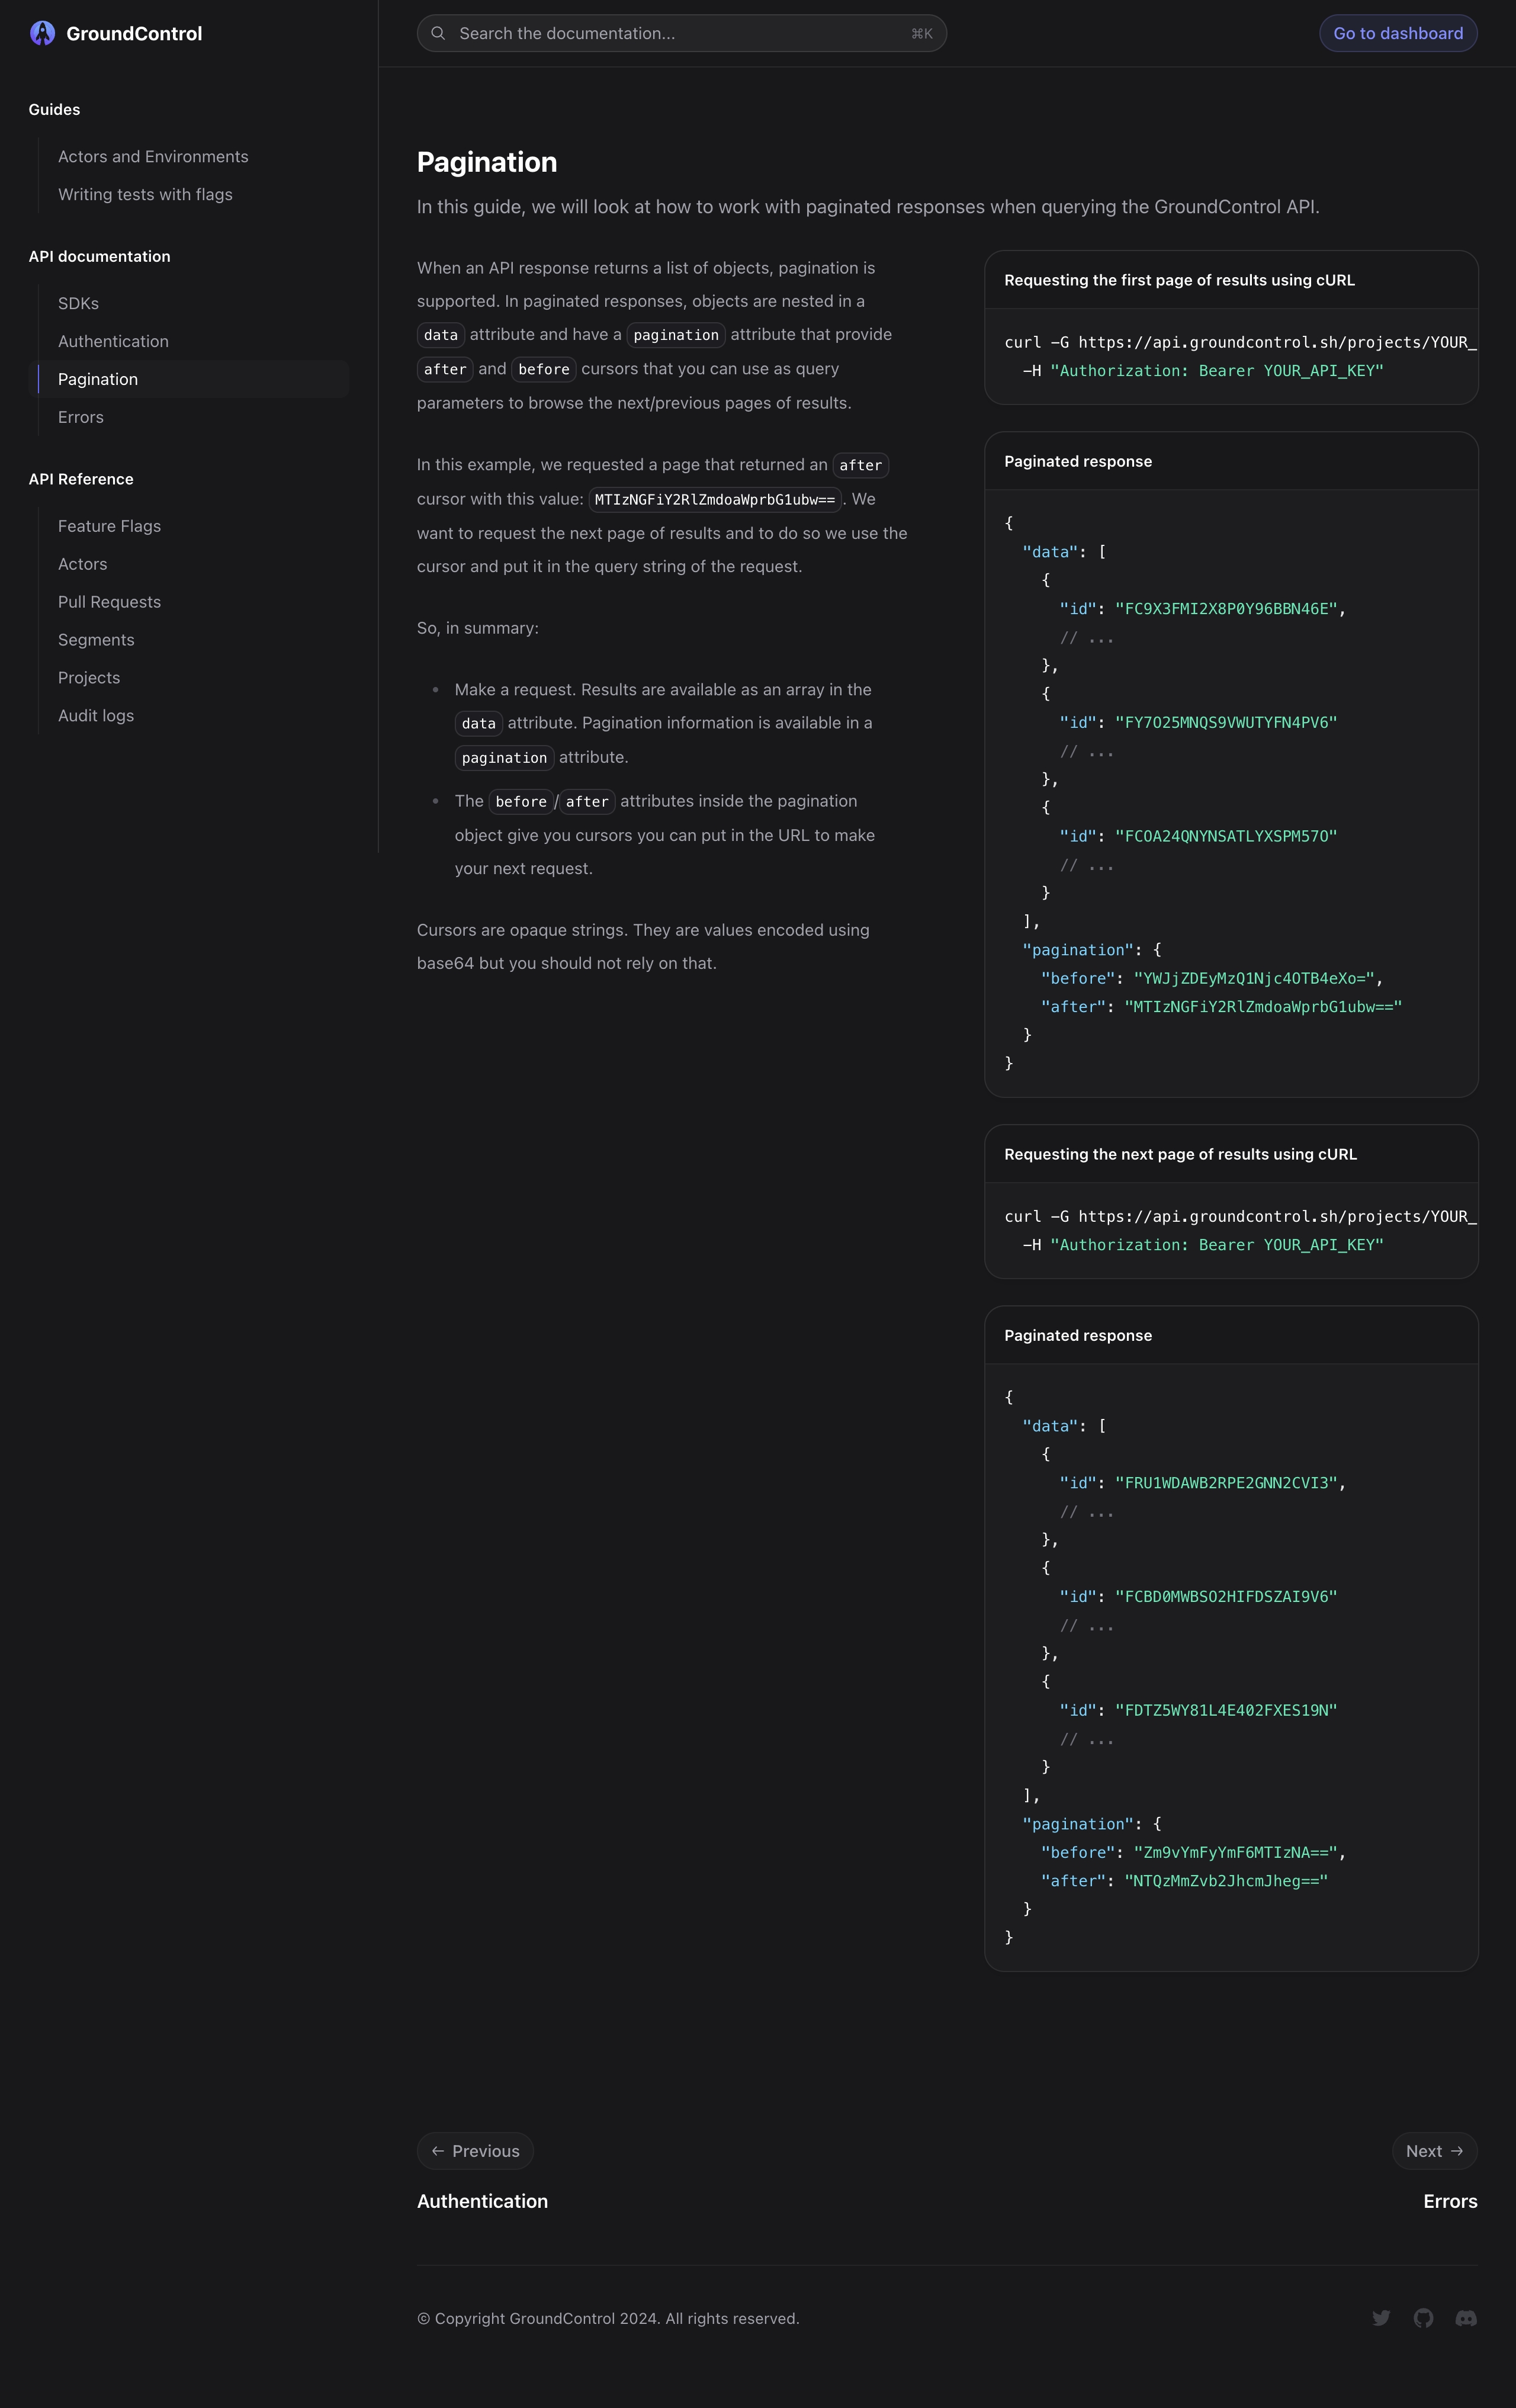Open Actors and Environments guide
1516x2408 pixels.
coord(153,157)
